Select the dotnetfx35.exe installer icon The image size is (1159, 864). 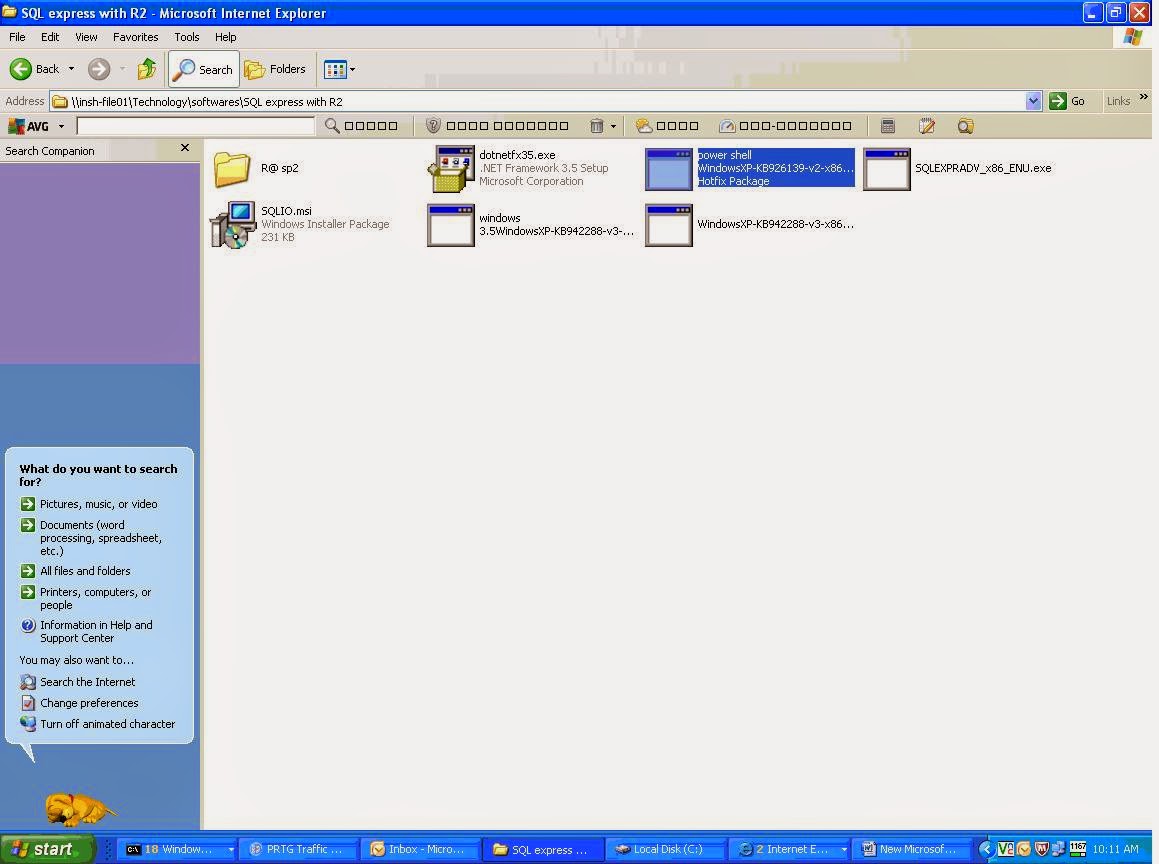pyautogui.click(x=451, y=169)
